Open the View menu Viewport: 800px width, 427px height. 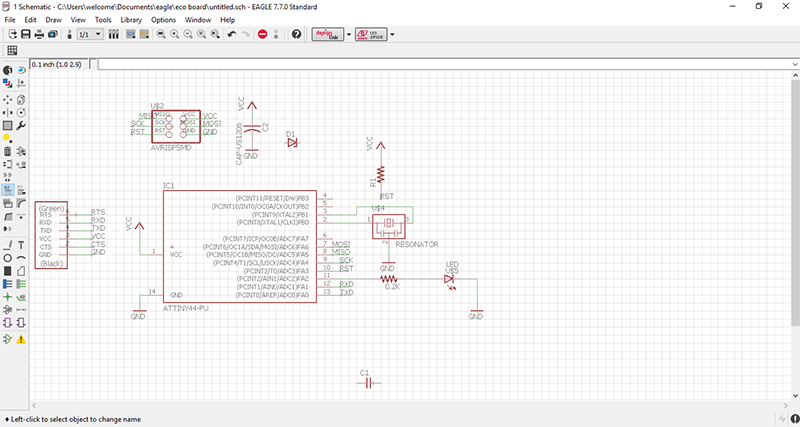78,20
